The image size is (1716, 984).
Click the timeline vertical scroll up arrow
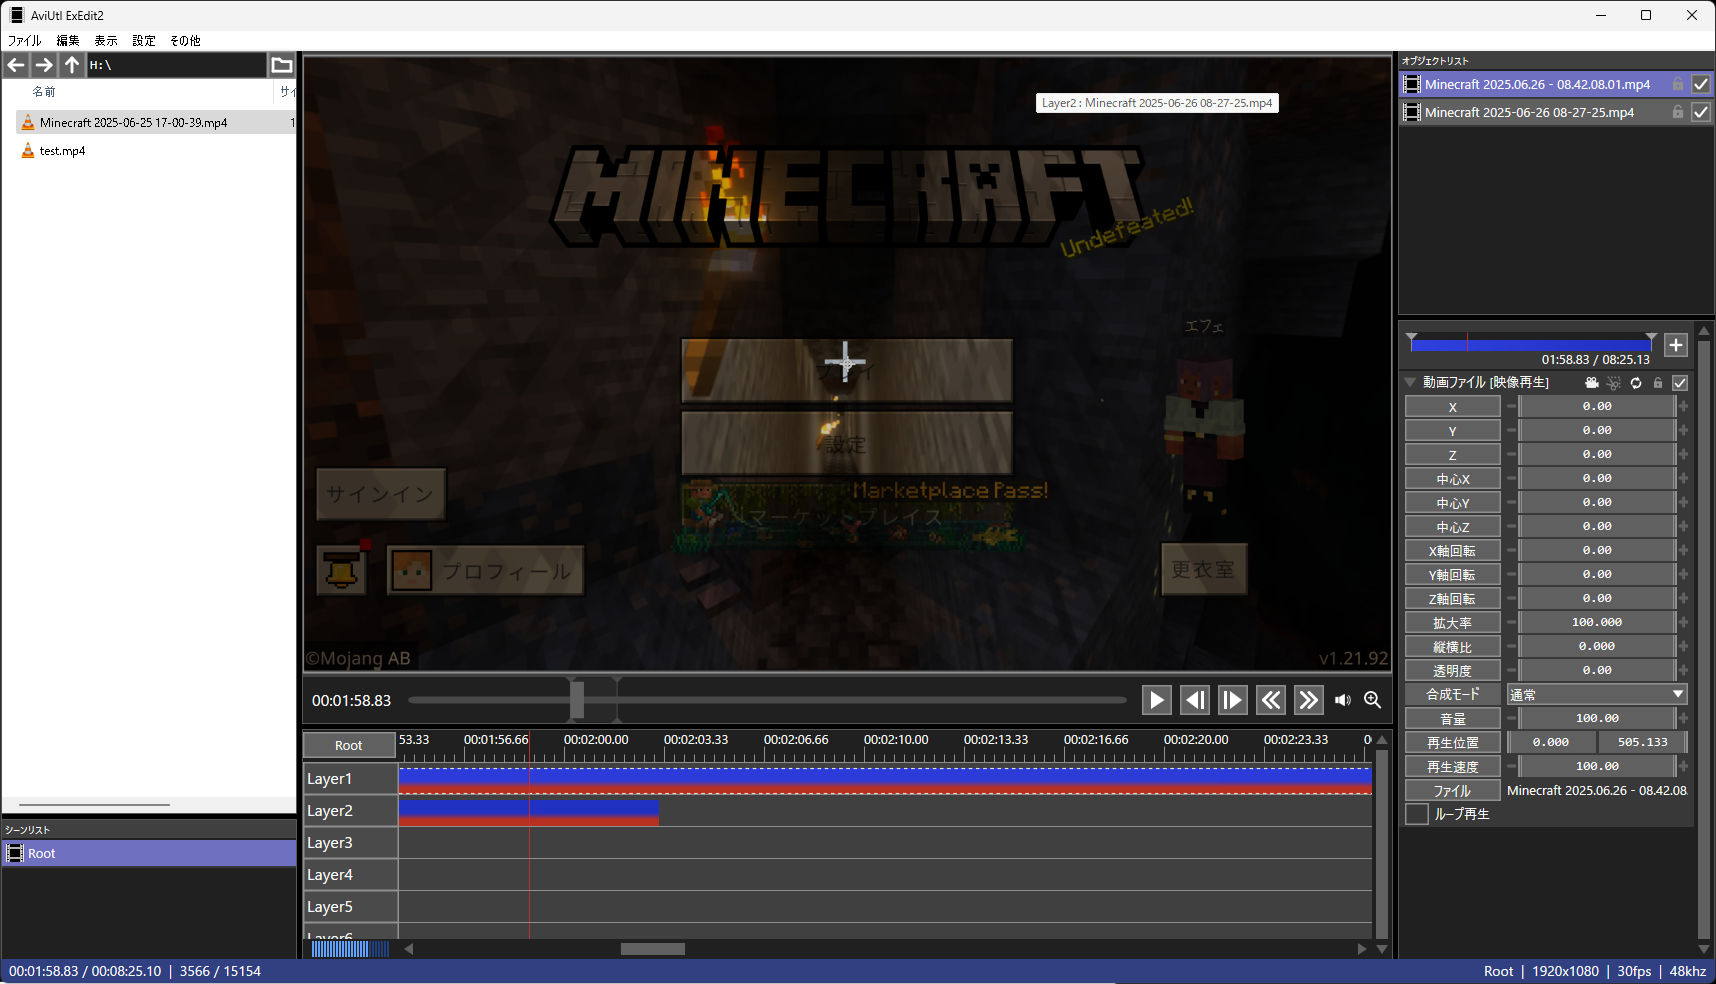1382,740
